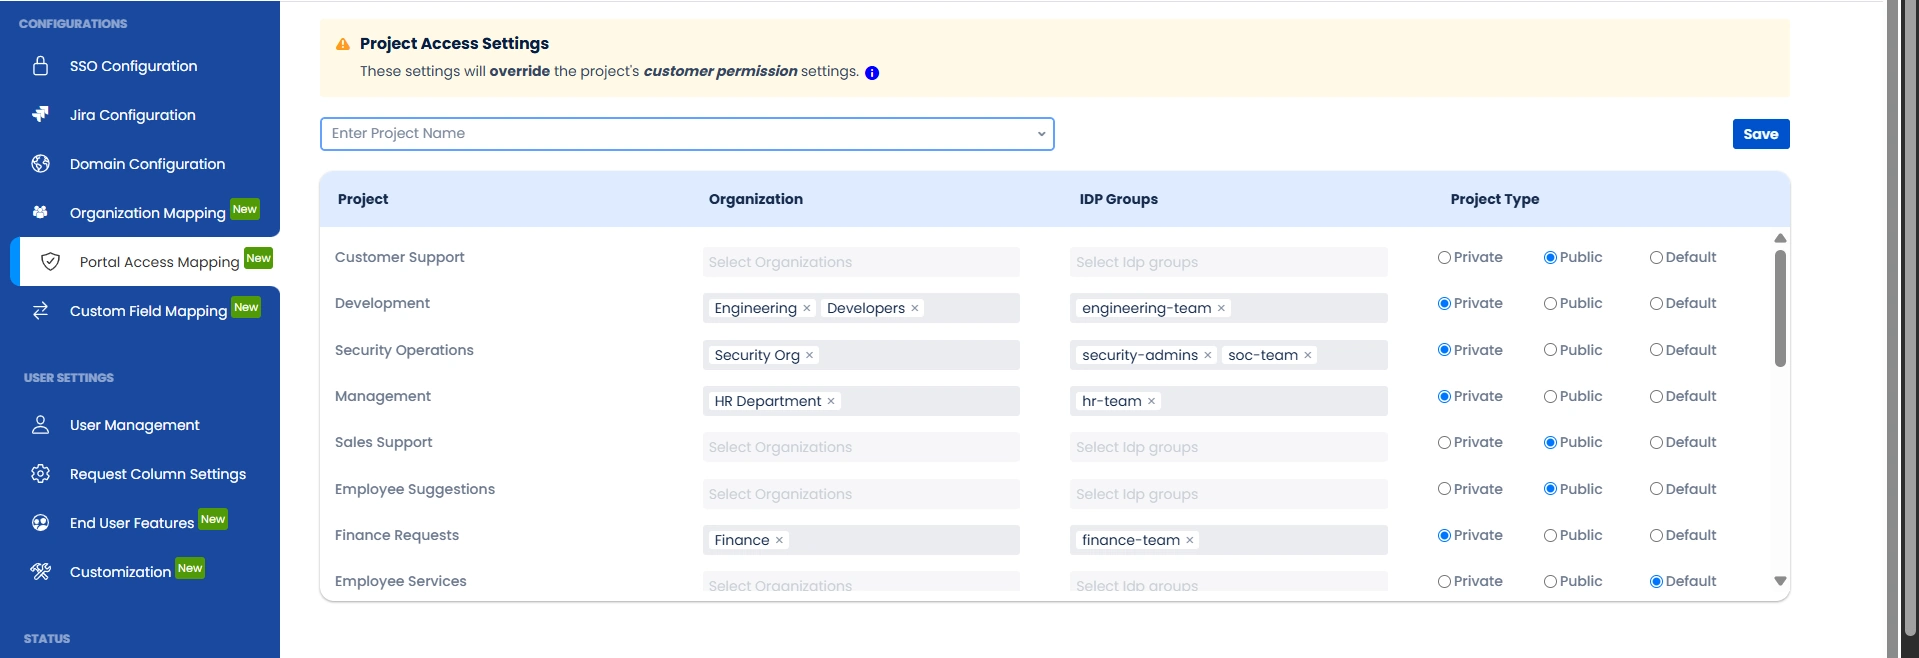Click the Domain Configuration globe icon

(40, 163)
